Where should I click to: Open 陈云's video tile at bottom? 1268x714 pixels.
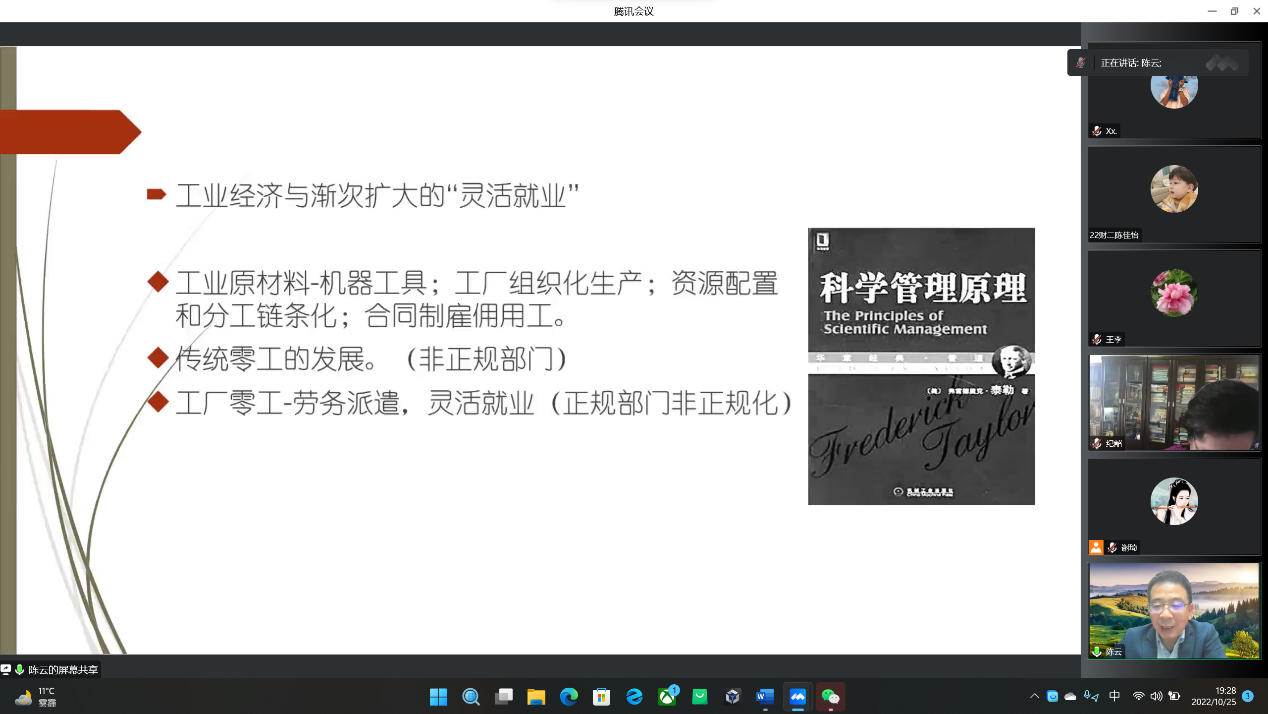pyautogui.click(x=1174, y=610)
